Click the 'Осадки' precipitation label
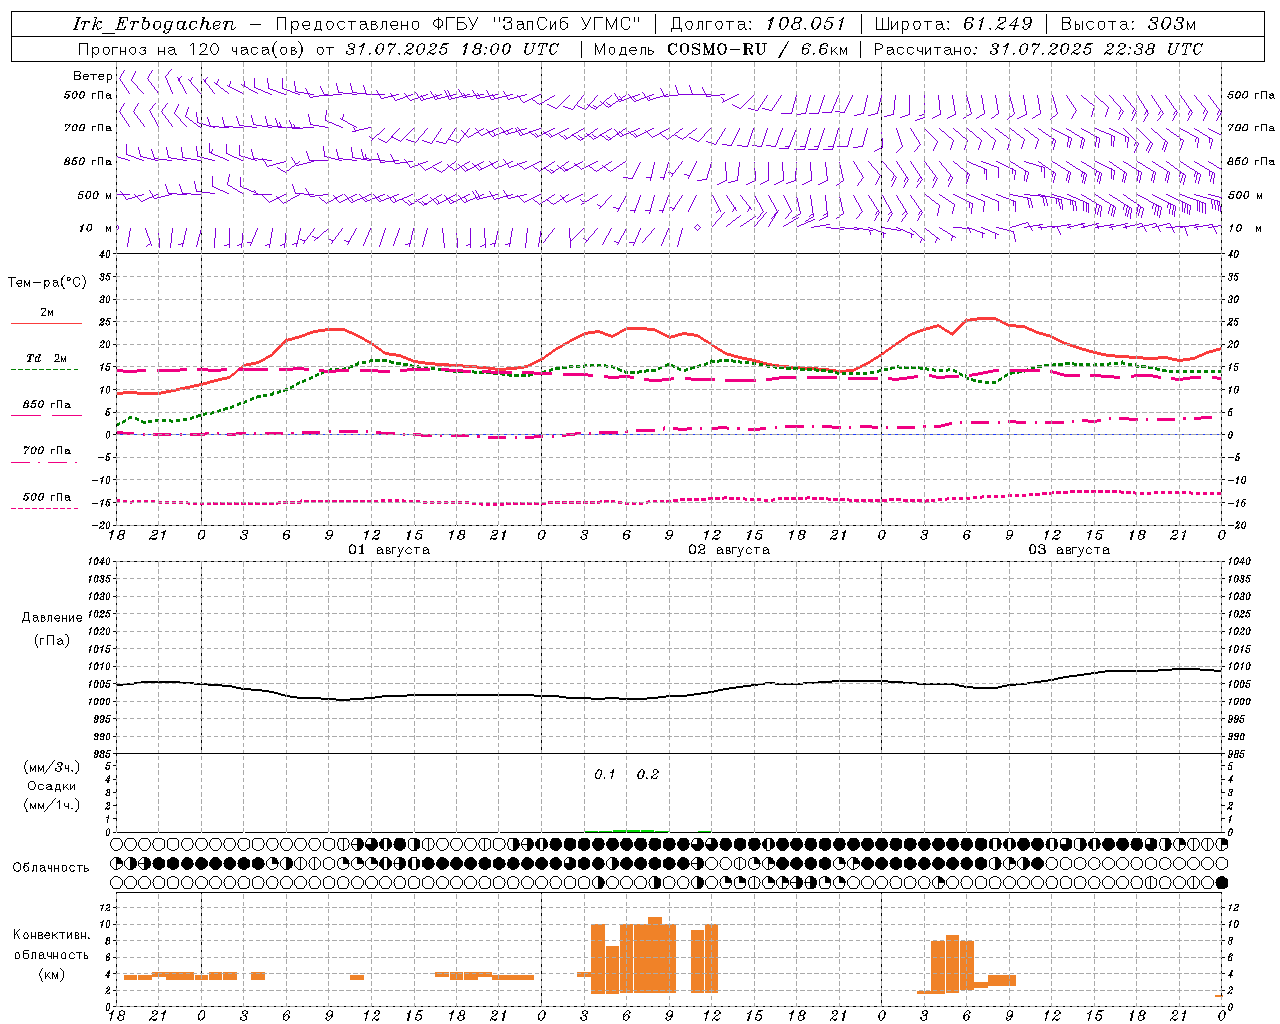Screen dimensions: 1280x1024 tap(52, 786)
